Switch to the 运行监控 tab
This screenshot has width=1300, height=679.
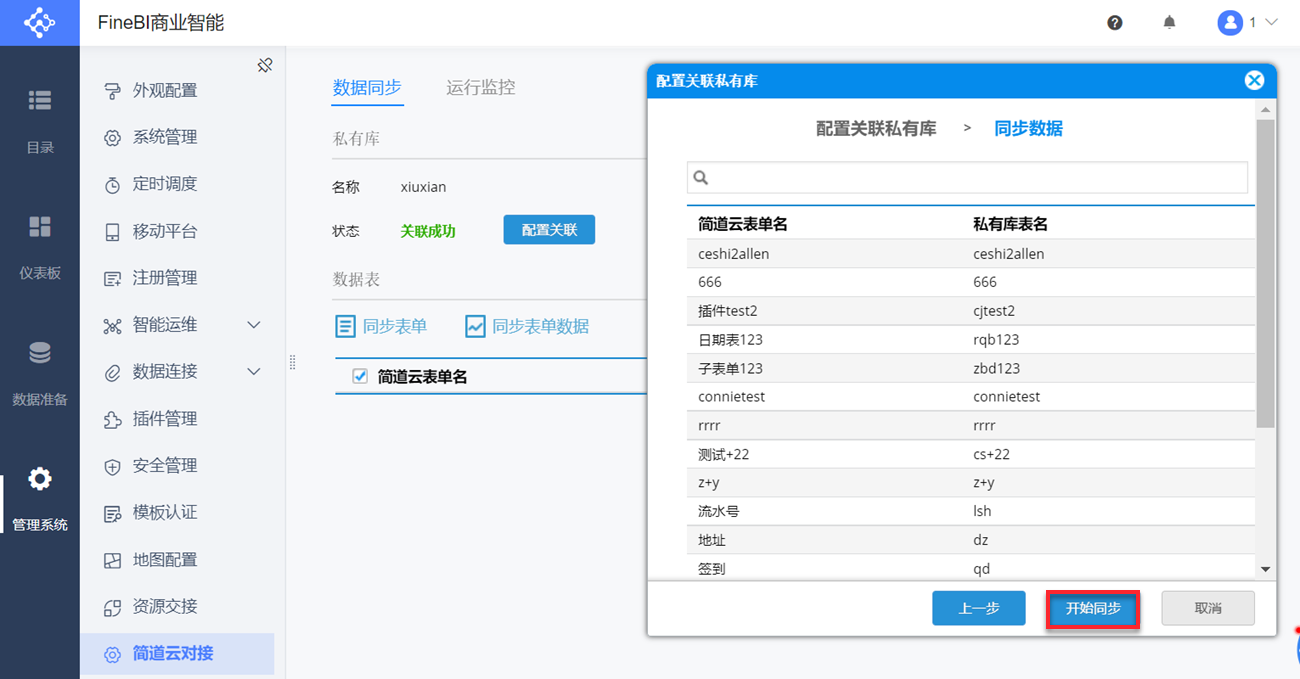point(481,87)
